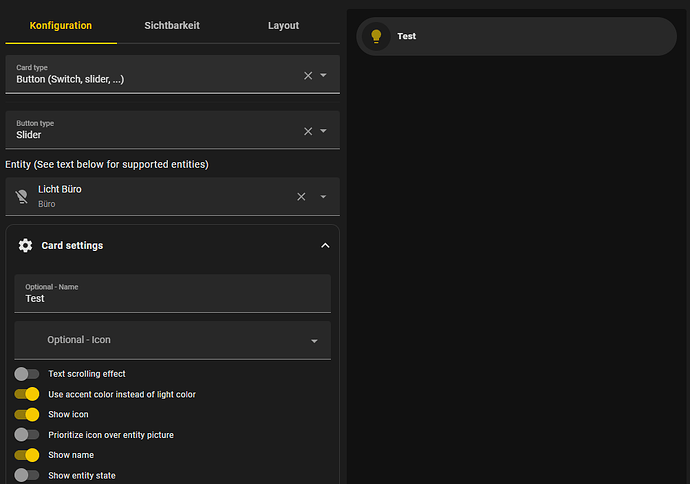Click the Test slider card in preview
Viewport: 690px width, 484px height.
[516, 36]
